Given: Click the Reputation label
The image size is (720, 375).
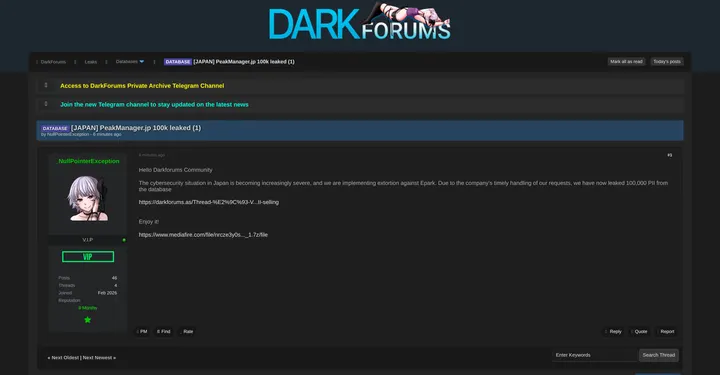Looking at the screenshot, I should click(x=69, y=300).
